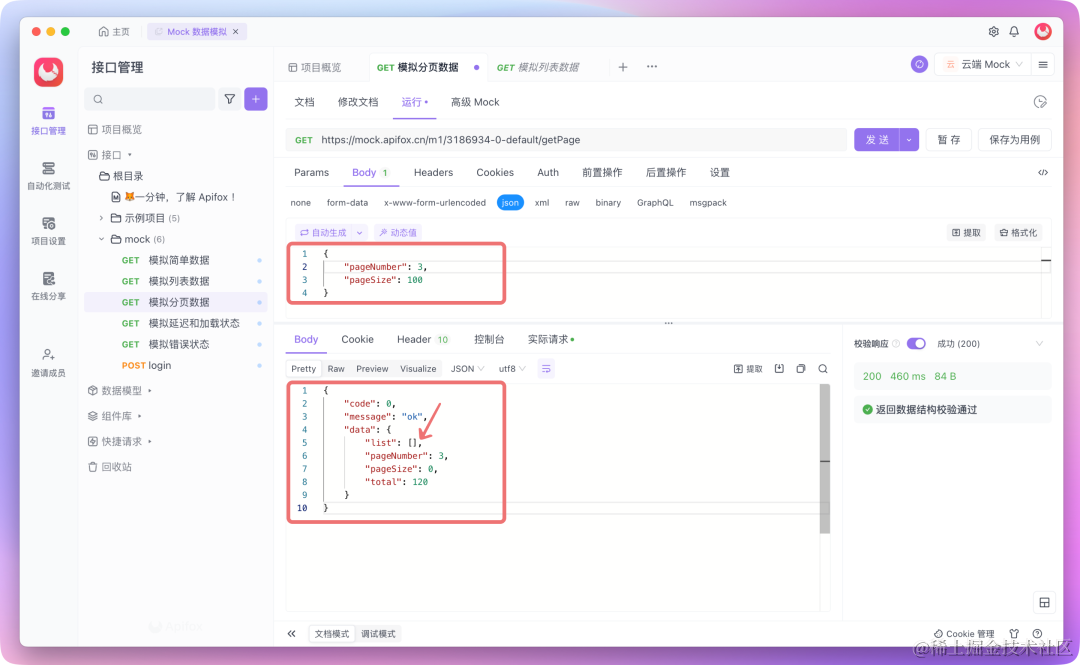
Task: Show generated code icon
Action: [x=1043, y=172]
